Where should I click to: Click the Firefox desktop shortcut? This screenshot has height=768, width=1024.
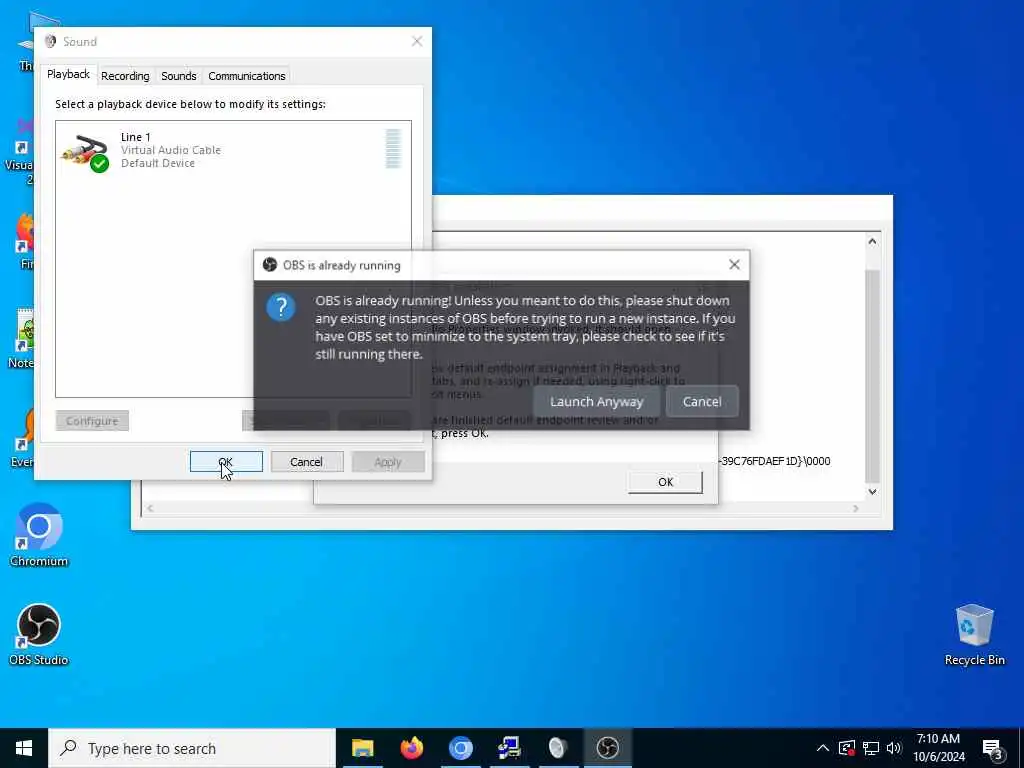(x=25, y=240)
